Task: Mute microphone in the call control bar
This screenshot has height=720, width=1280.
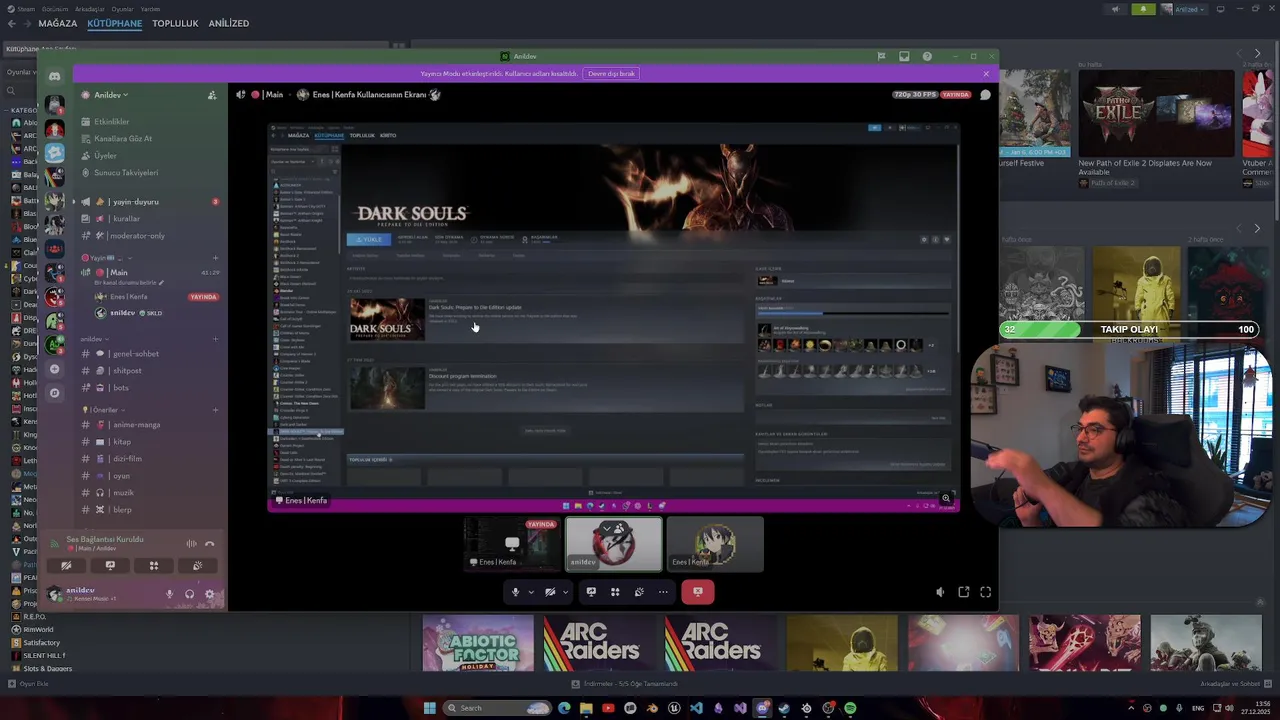Action: 516,592
